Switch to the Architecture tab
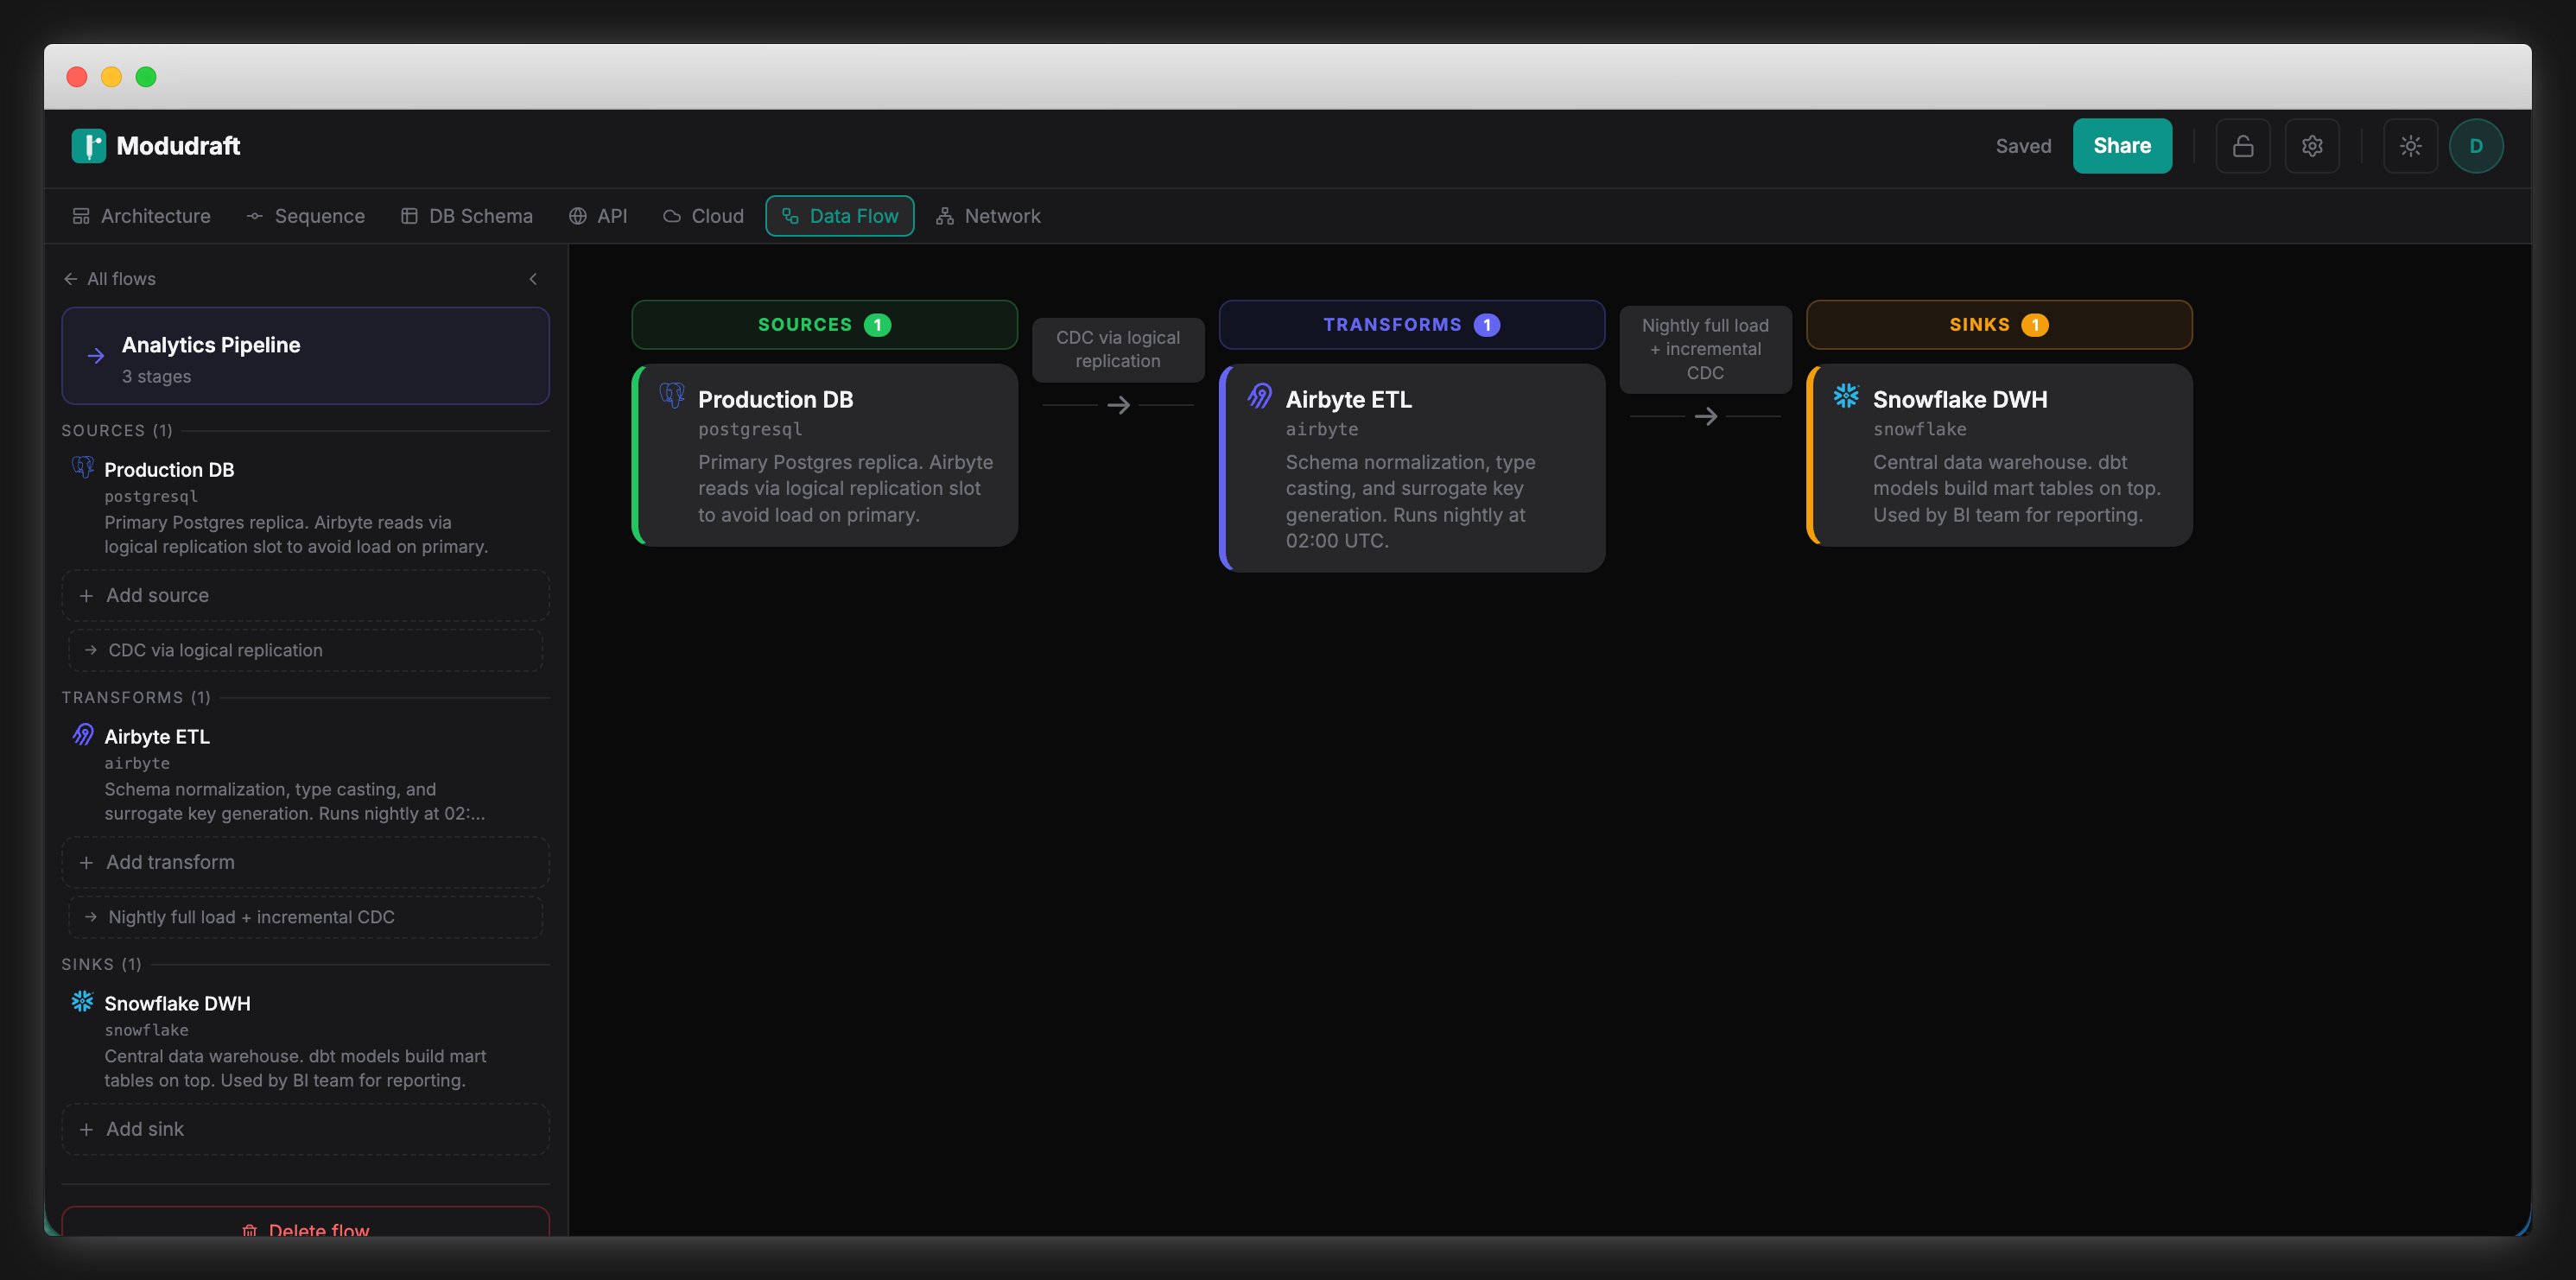The image size is (2576, 1280). coord(141,216)
